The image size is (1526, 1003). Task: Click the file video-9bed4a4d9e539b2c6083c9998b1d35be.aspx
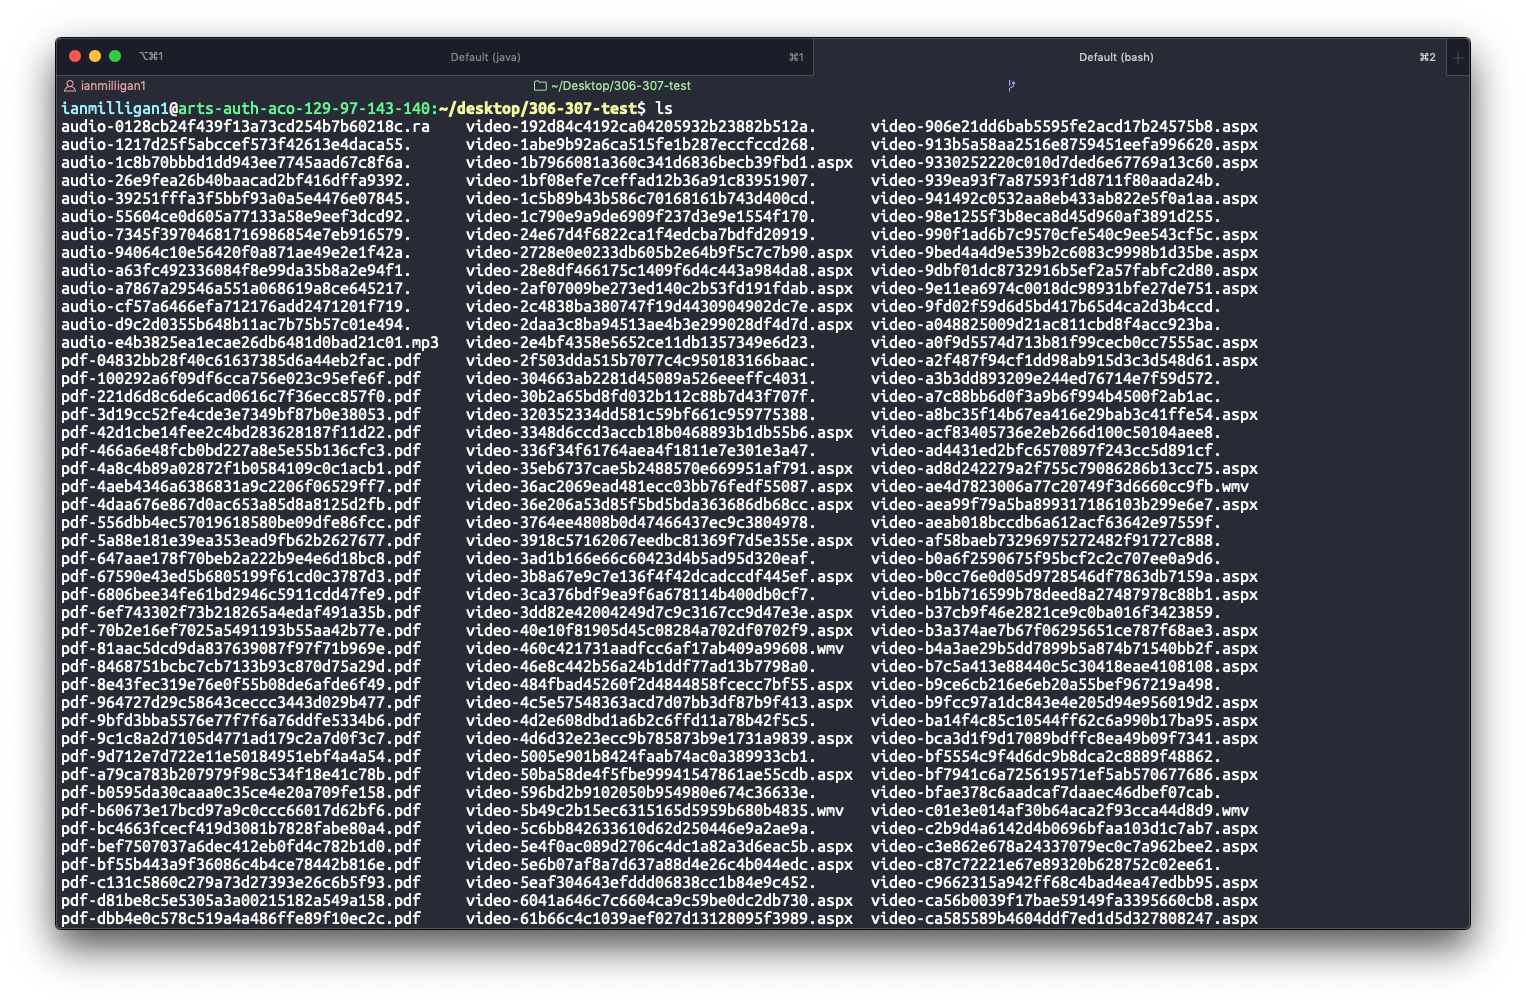pyautogui.click(x=1064, y=253)
